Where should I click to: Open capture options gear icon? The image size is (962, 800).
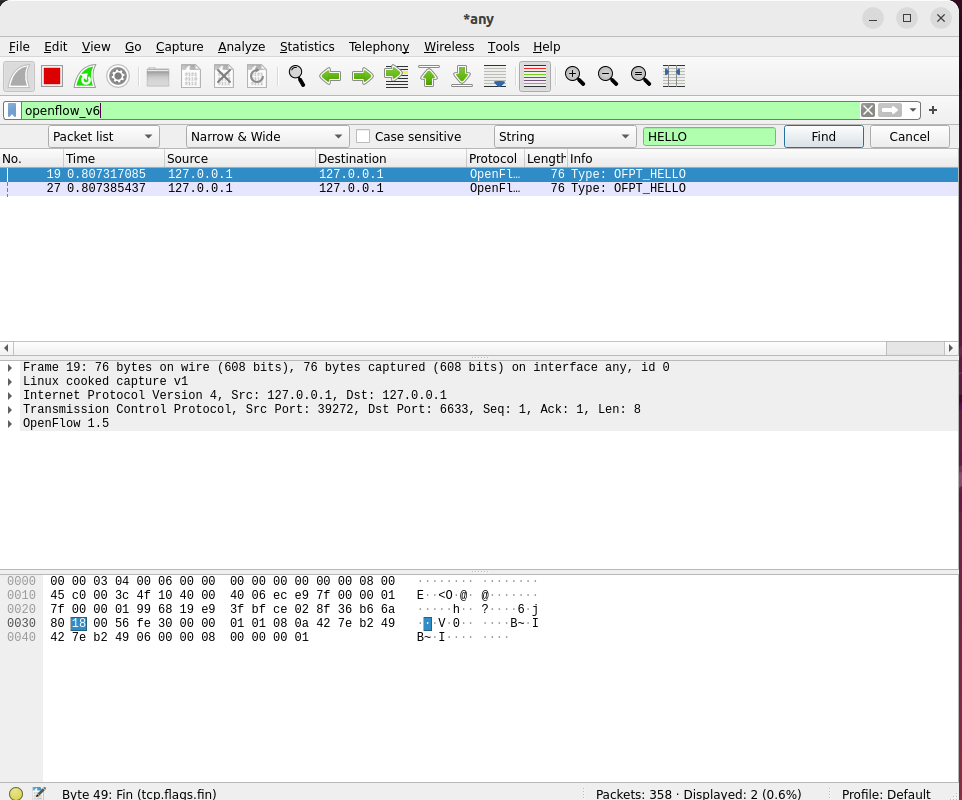coord(118,76)
